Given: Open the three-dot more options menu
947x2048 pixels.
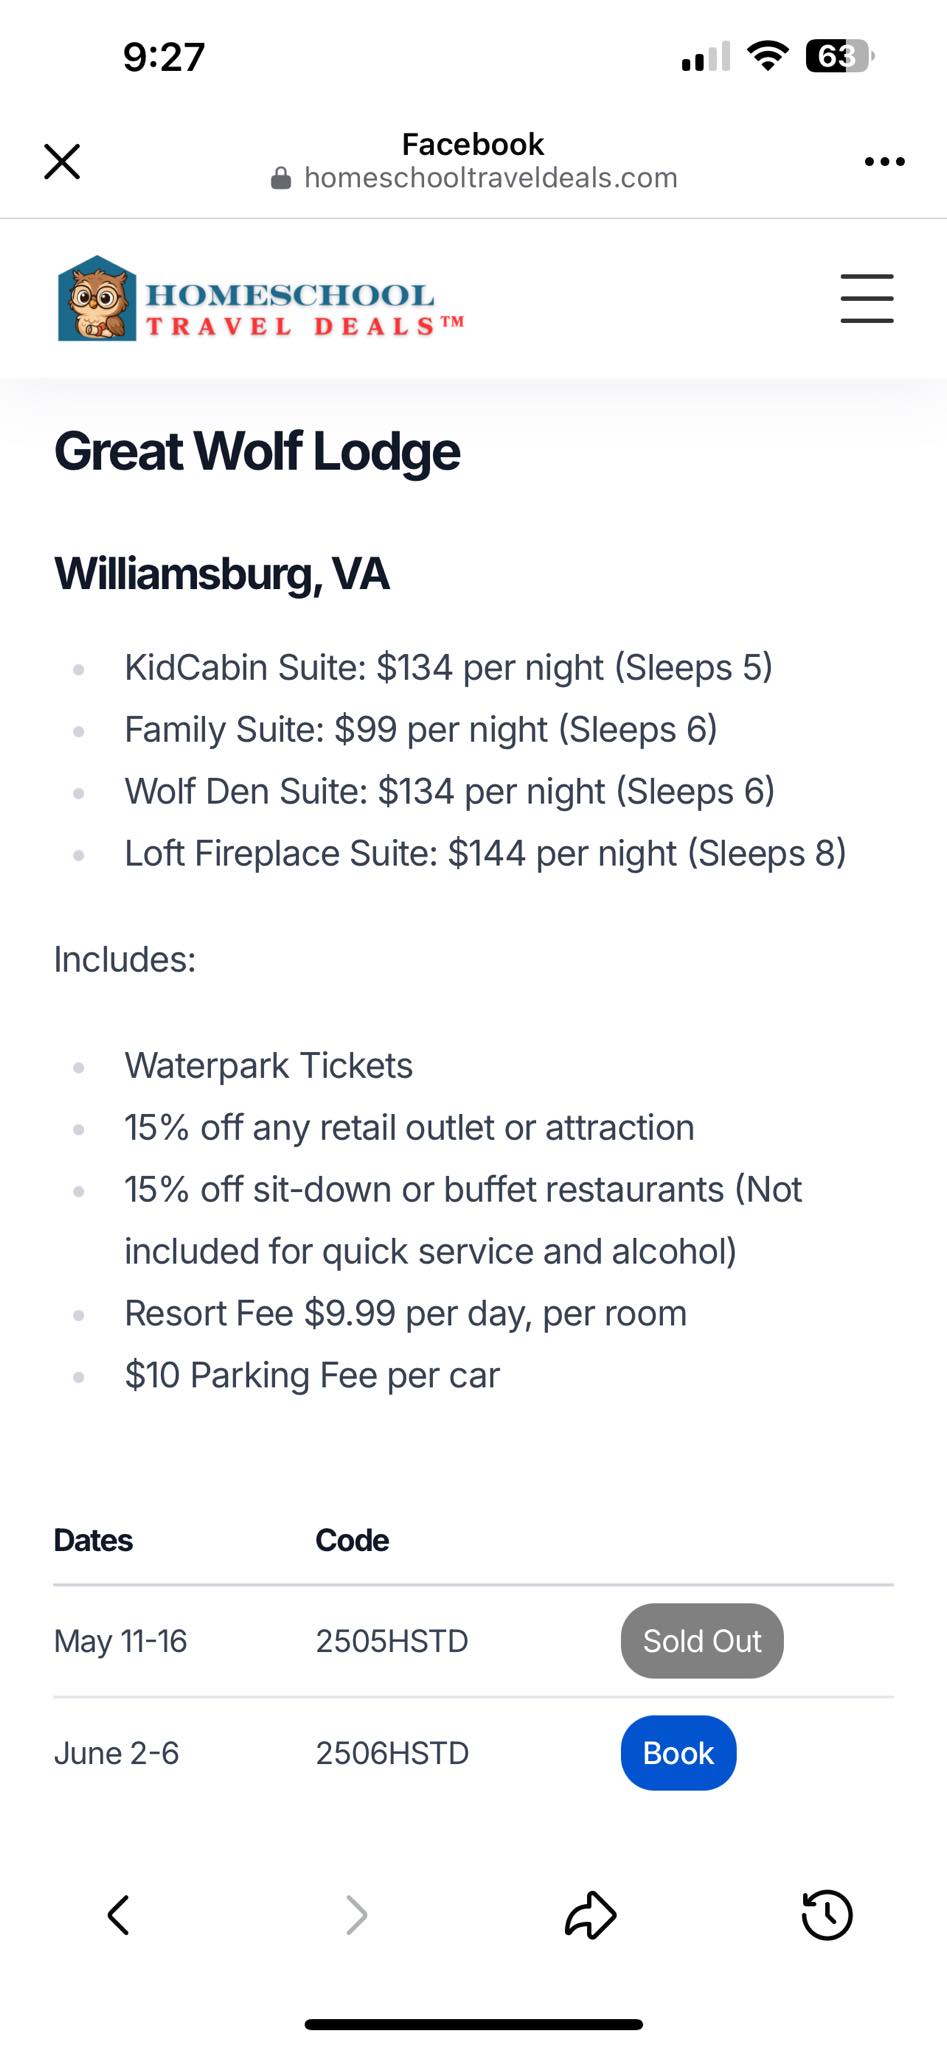Looking at the screenshot, I should (885, 161).
